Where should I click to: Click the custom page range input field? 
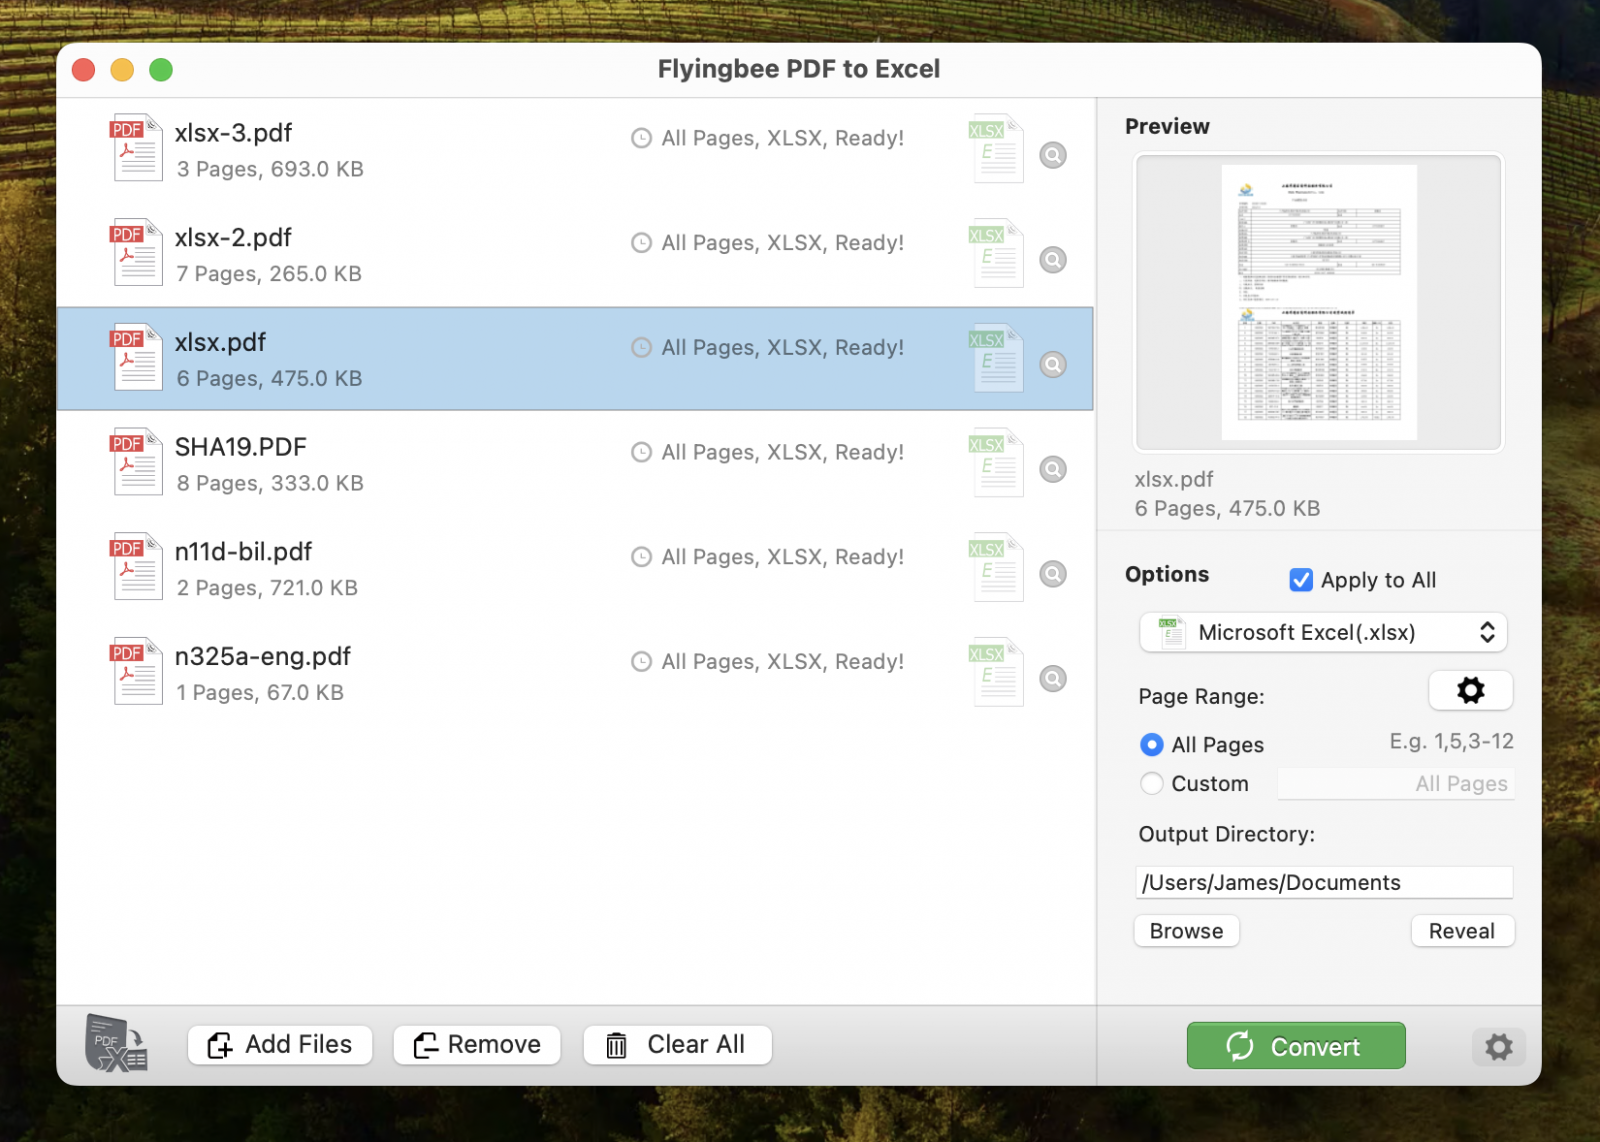coord(1396,784)
